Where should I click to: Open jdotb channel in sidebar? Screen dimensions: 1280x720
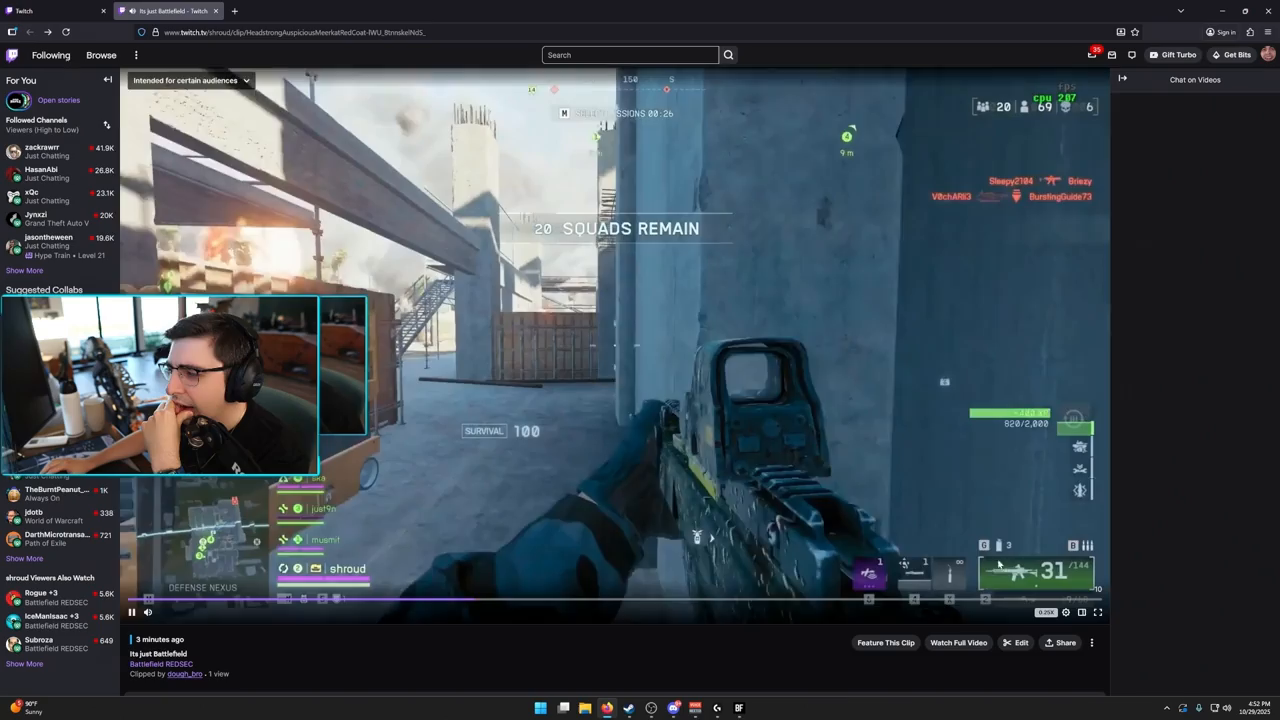click(x=60, y=517)
